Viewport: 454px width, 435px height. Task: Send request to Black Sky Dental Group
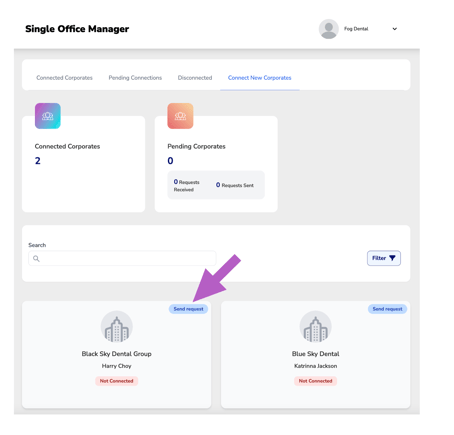click(188, 309)
